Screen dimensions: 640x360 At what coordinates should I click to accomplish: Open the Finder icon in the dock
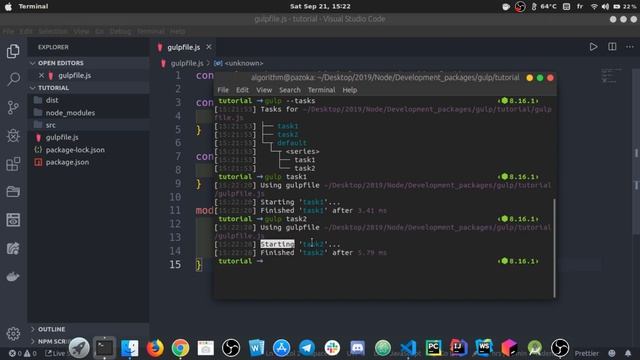(x=130, y=348)
